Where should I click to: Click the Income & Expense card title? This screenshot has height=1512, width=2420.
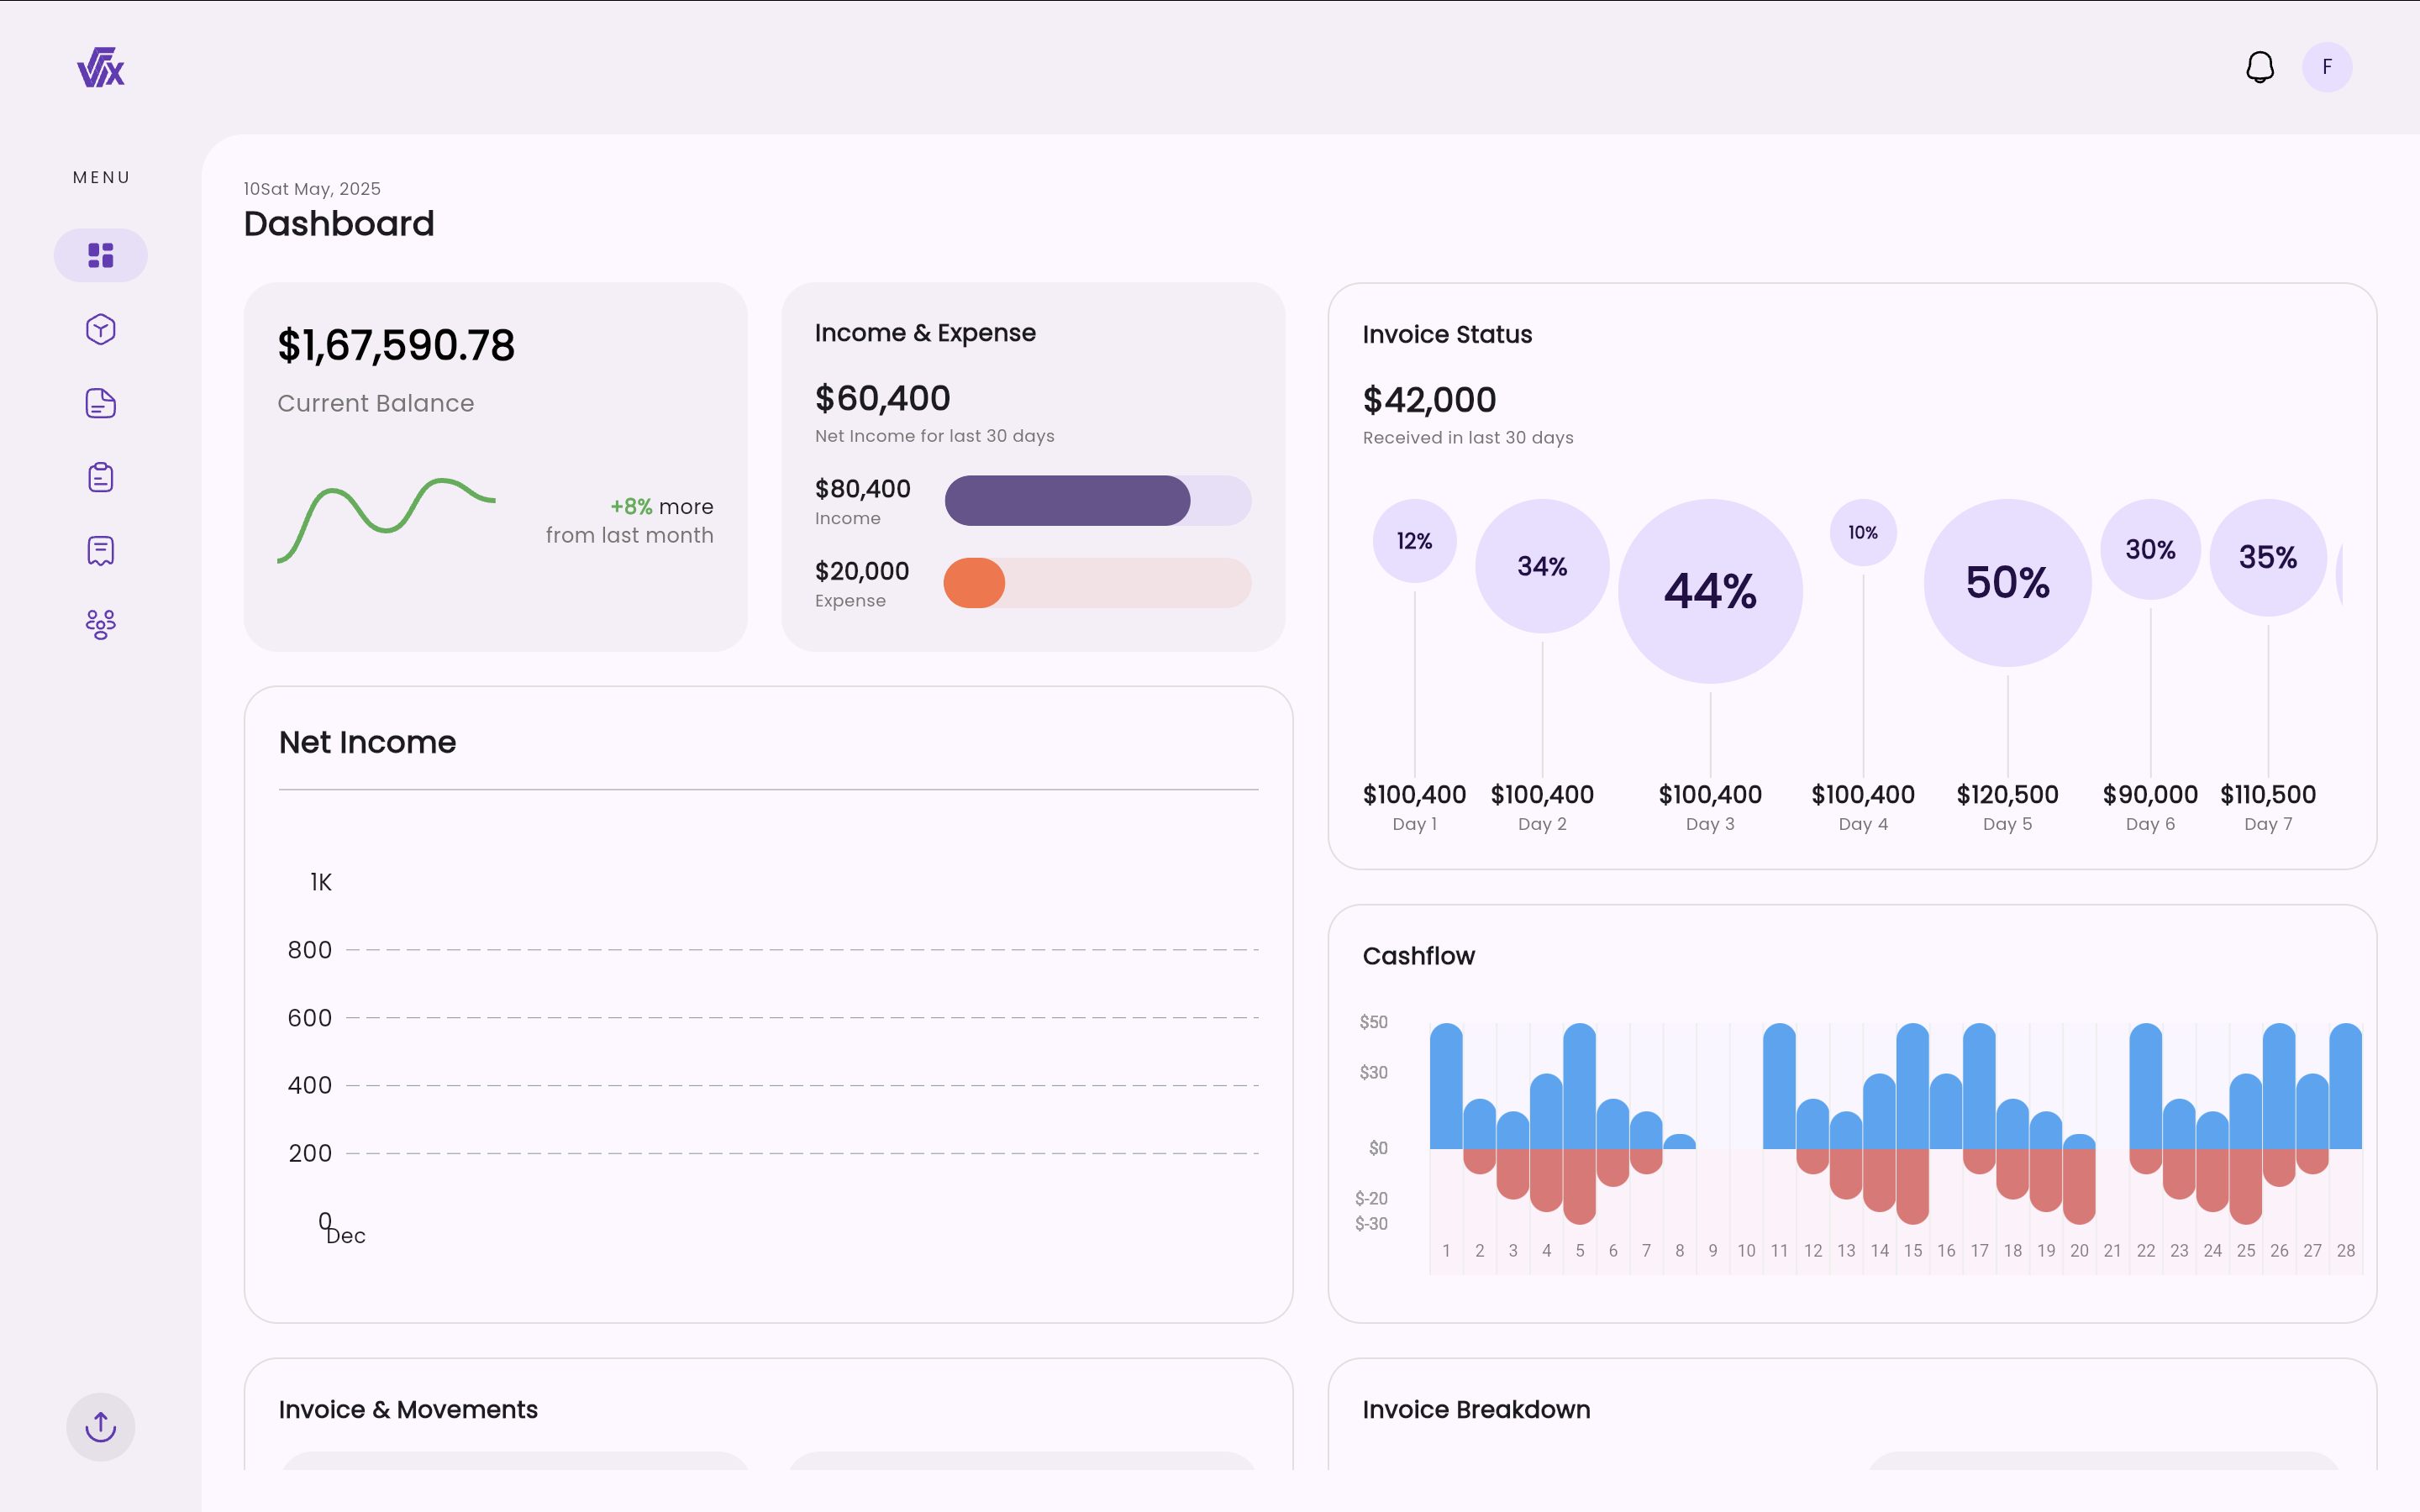coord(925,333)
